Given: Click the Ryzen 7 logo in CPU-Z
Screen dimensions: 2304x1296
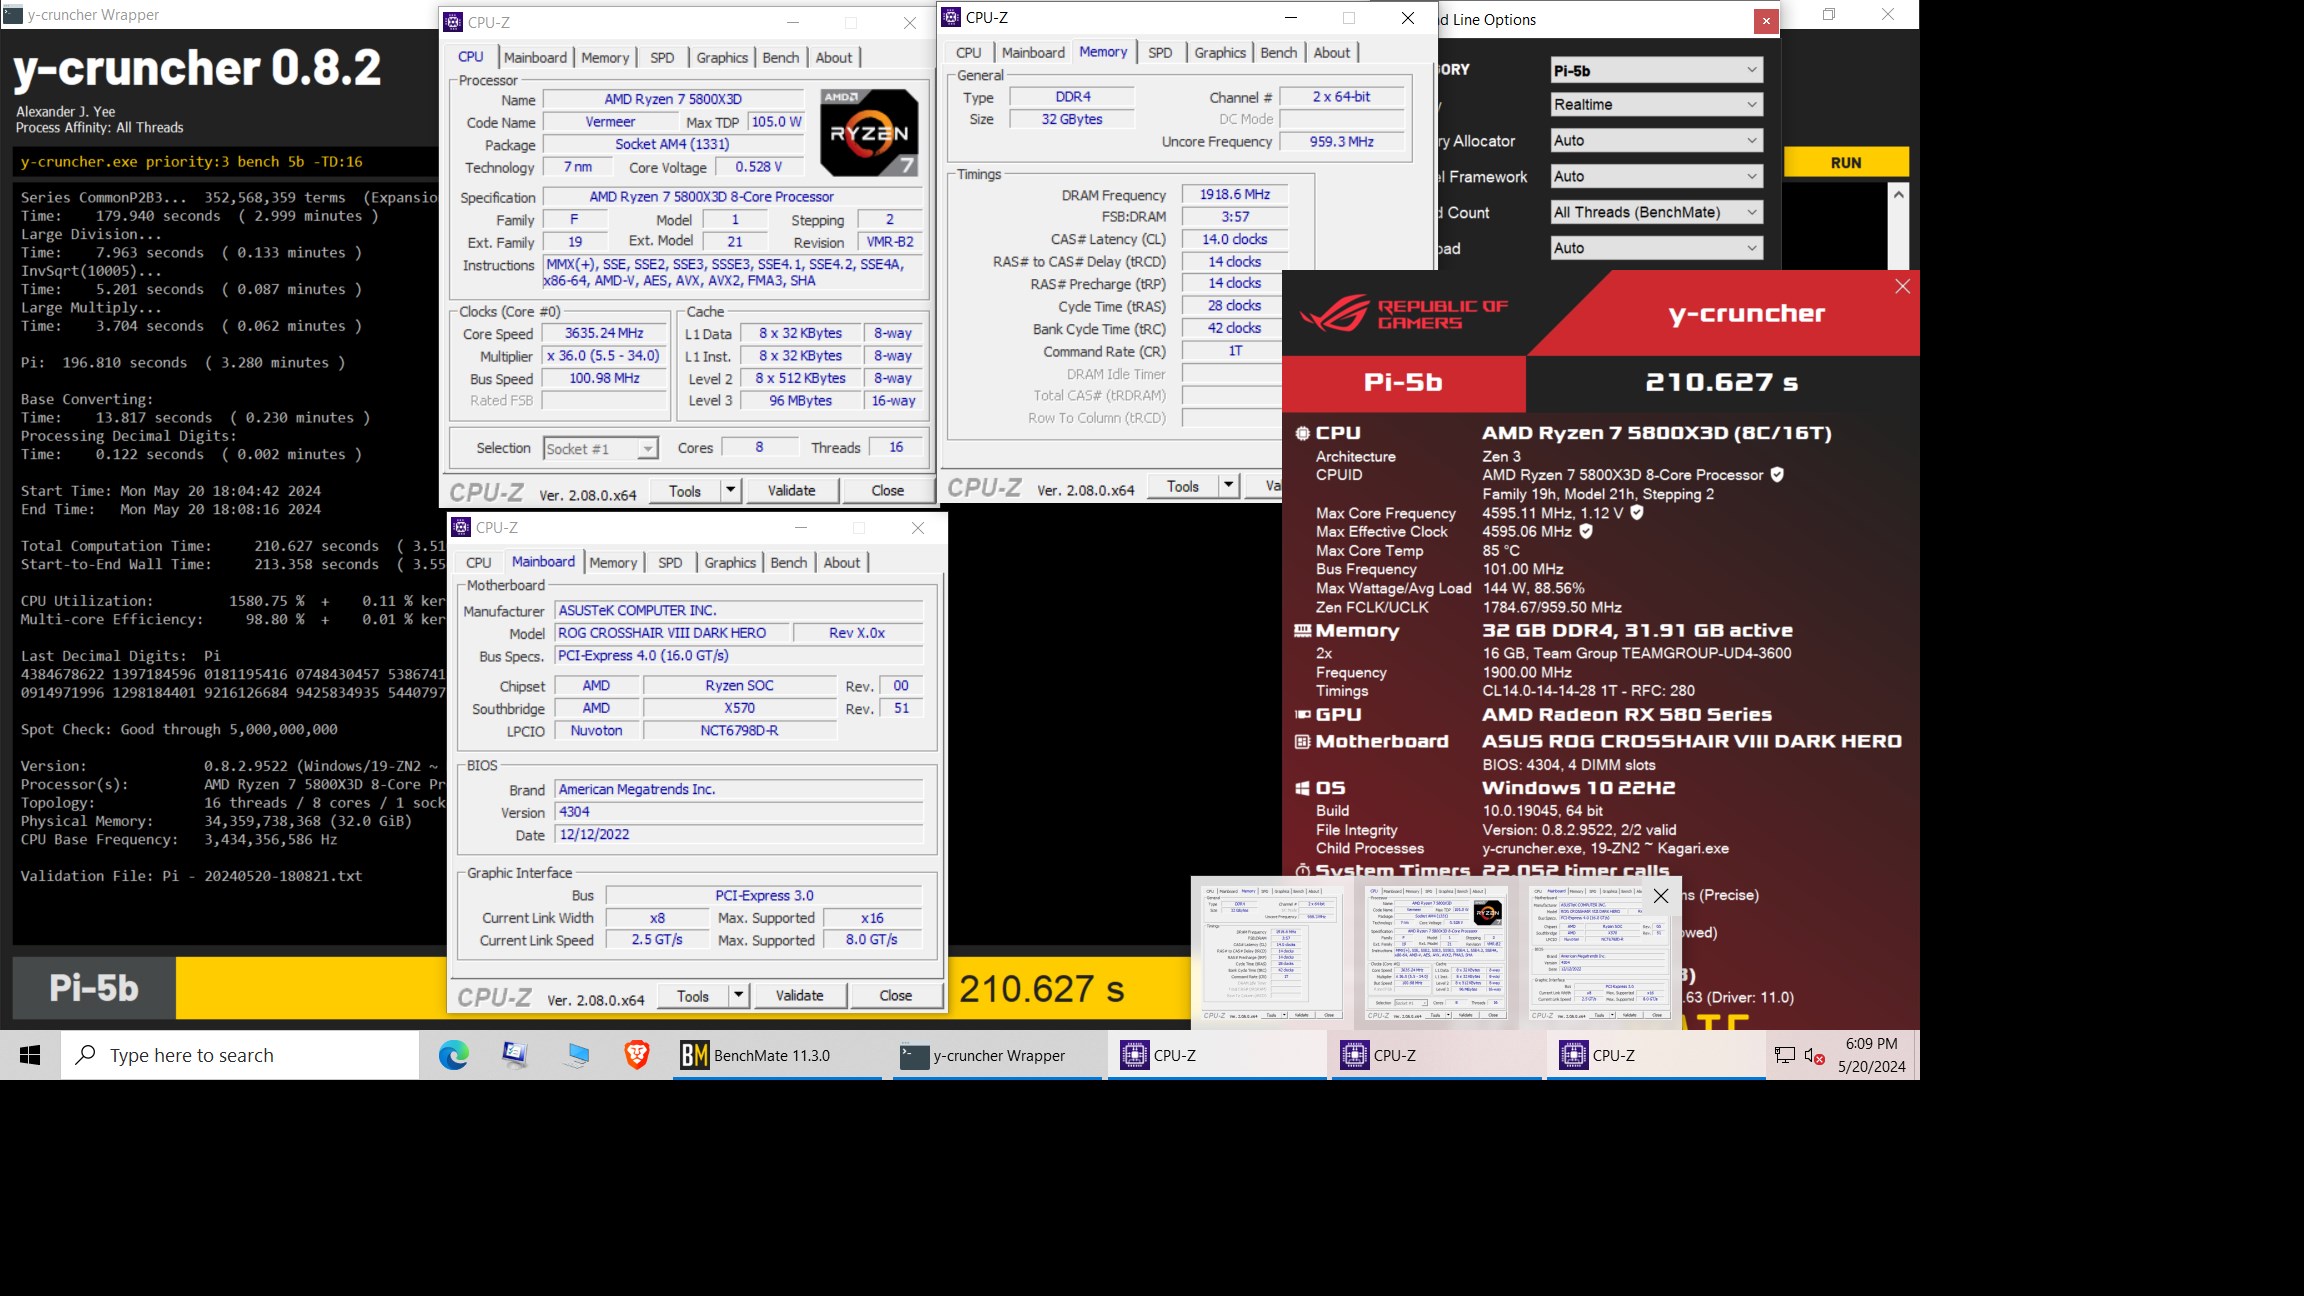Looking at the screenshot, I should [x=869, y=133].
